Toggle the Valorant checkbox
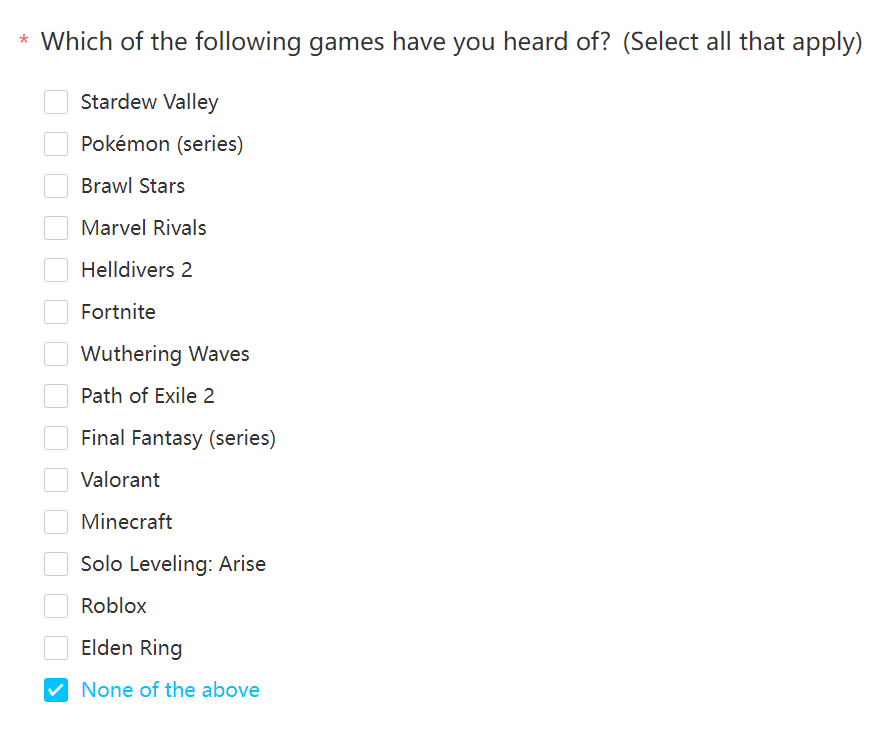Screen dimensions: 874x737 (56, 480)
